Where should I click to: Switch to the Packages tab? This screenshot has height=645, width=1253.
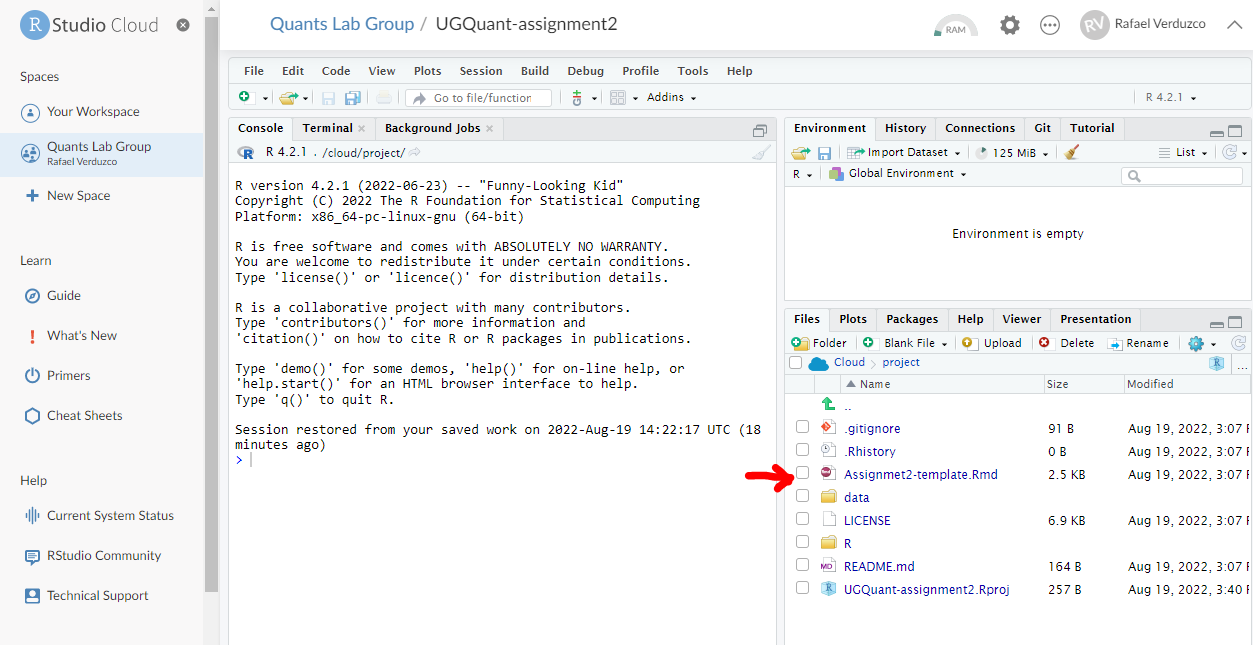point(911,319)
